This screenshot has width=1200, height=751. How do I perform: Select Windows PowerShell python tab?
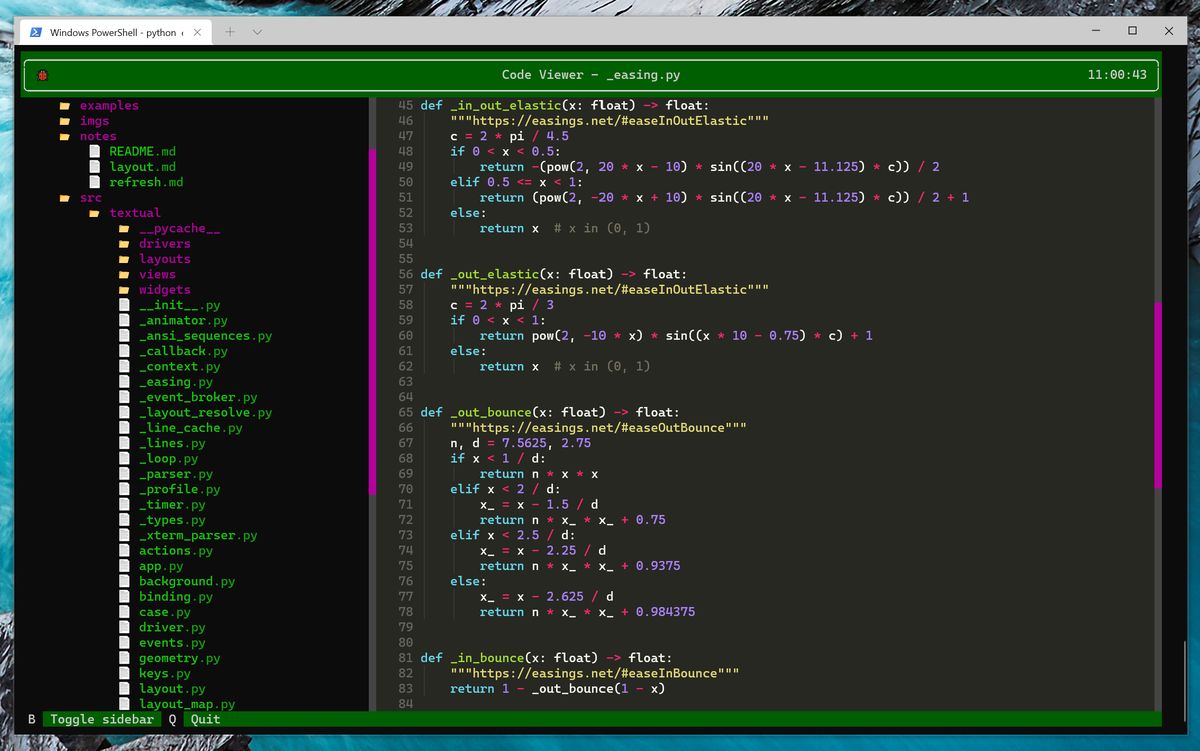tap(116, 32)
